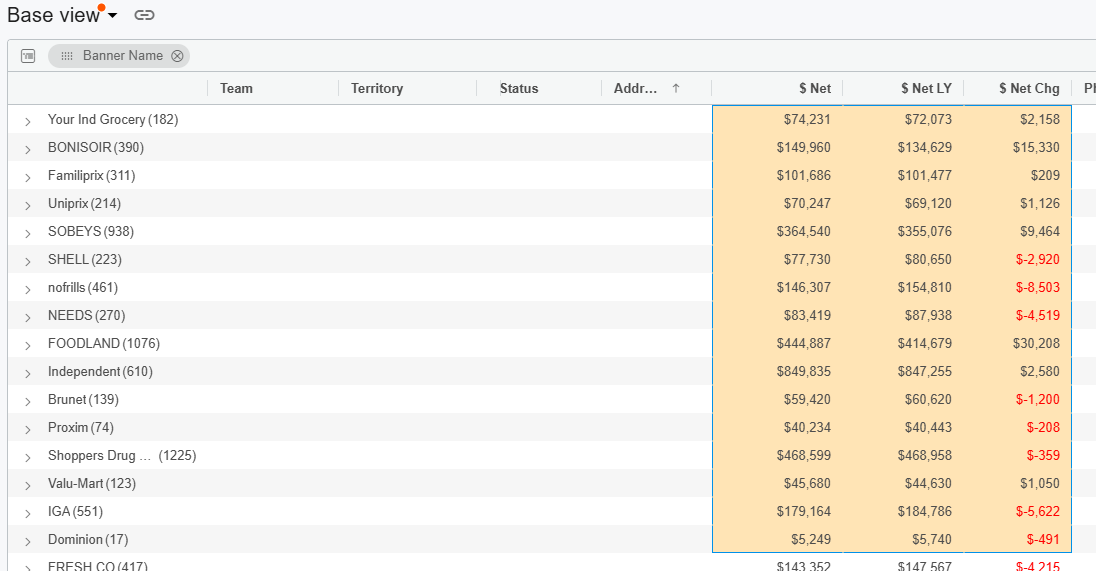Expand the SOBEYS group row

[x=27, y=233]
